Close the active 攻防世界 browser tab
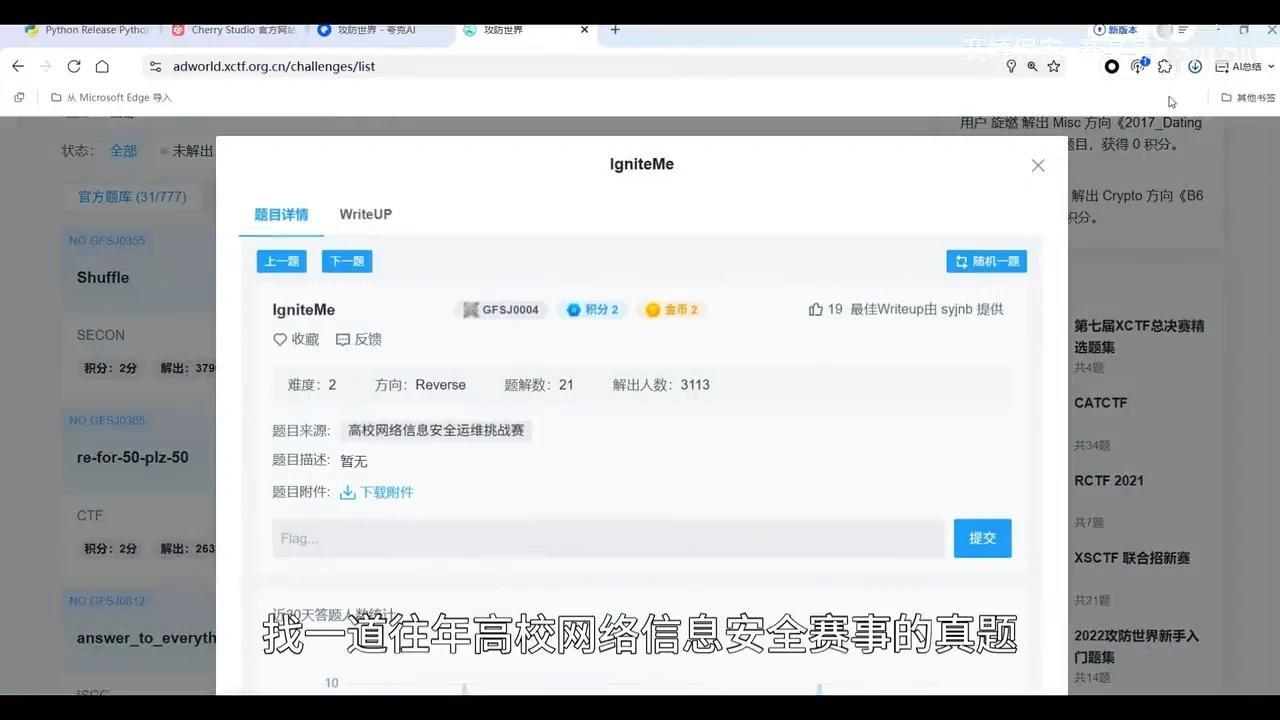This screenshot has height=720, width=1280. (x=585, y=30)
